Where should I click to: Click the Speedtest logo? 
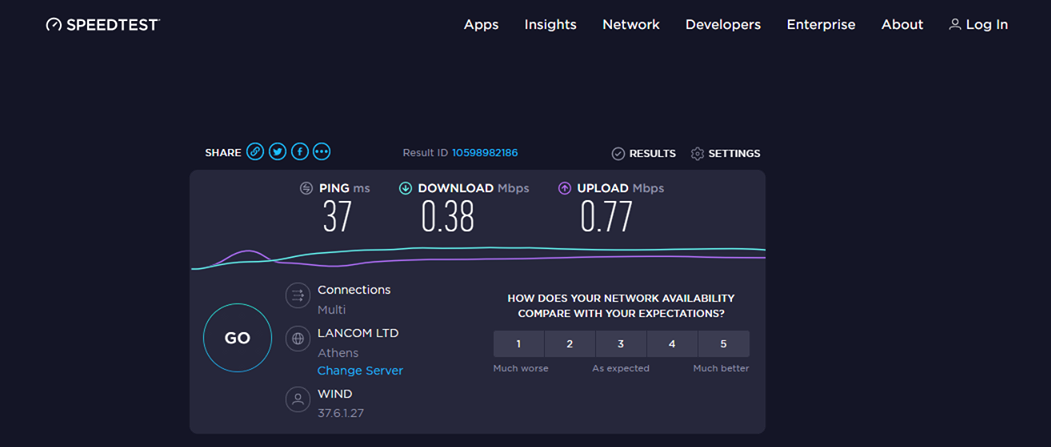tap(103, 25)
